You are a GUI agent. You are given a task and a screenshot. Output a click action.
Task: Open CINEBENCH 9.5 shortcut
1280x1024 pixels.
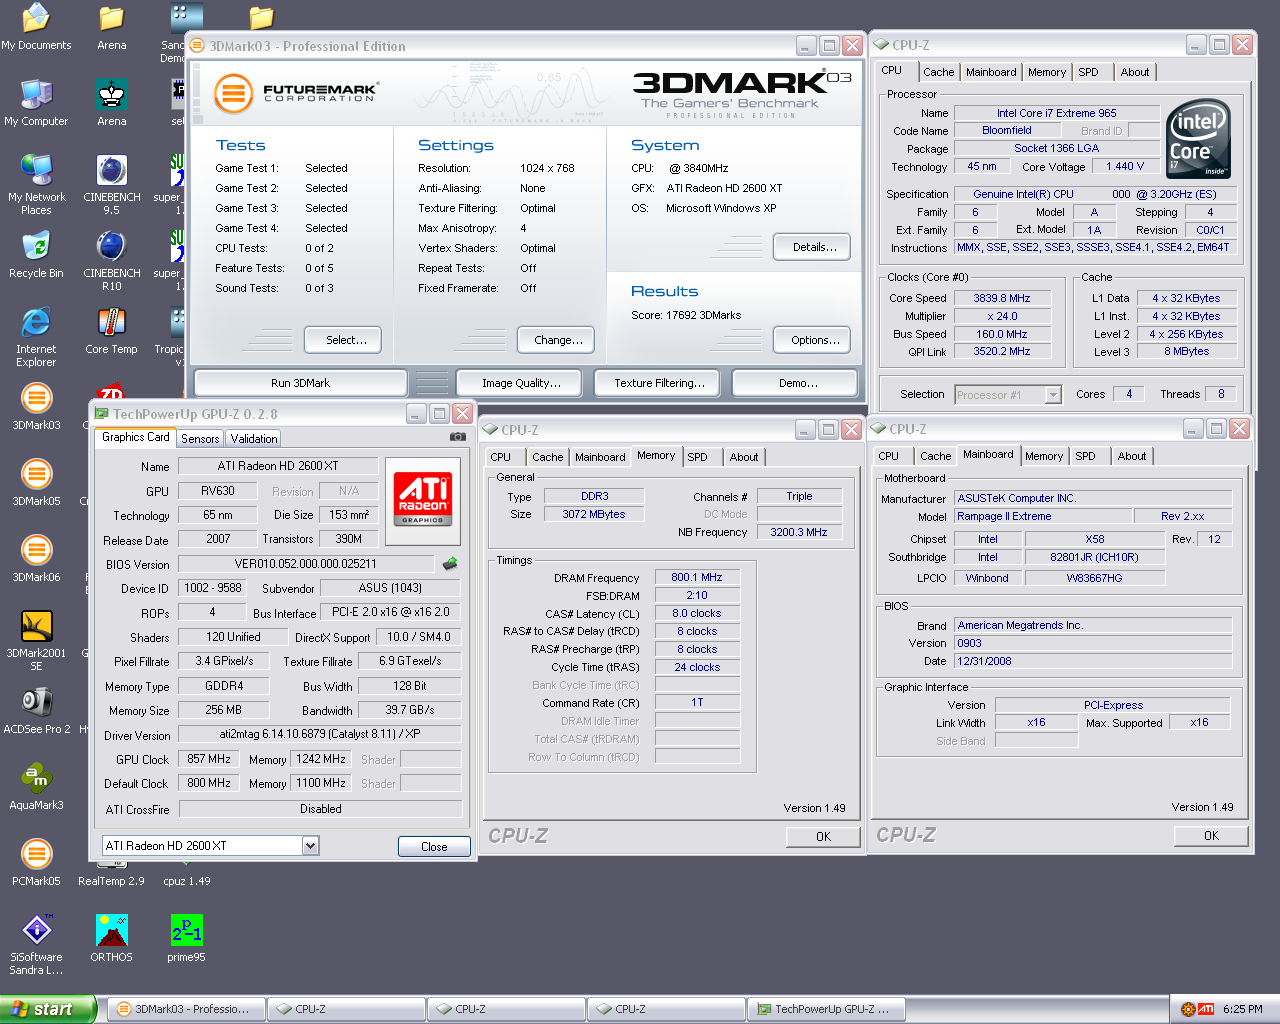(x=111, y=185)
